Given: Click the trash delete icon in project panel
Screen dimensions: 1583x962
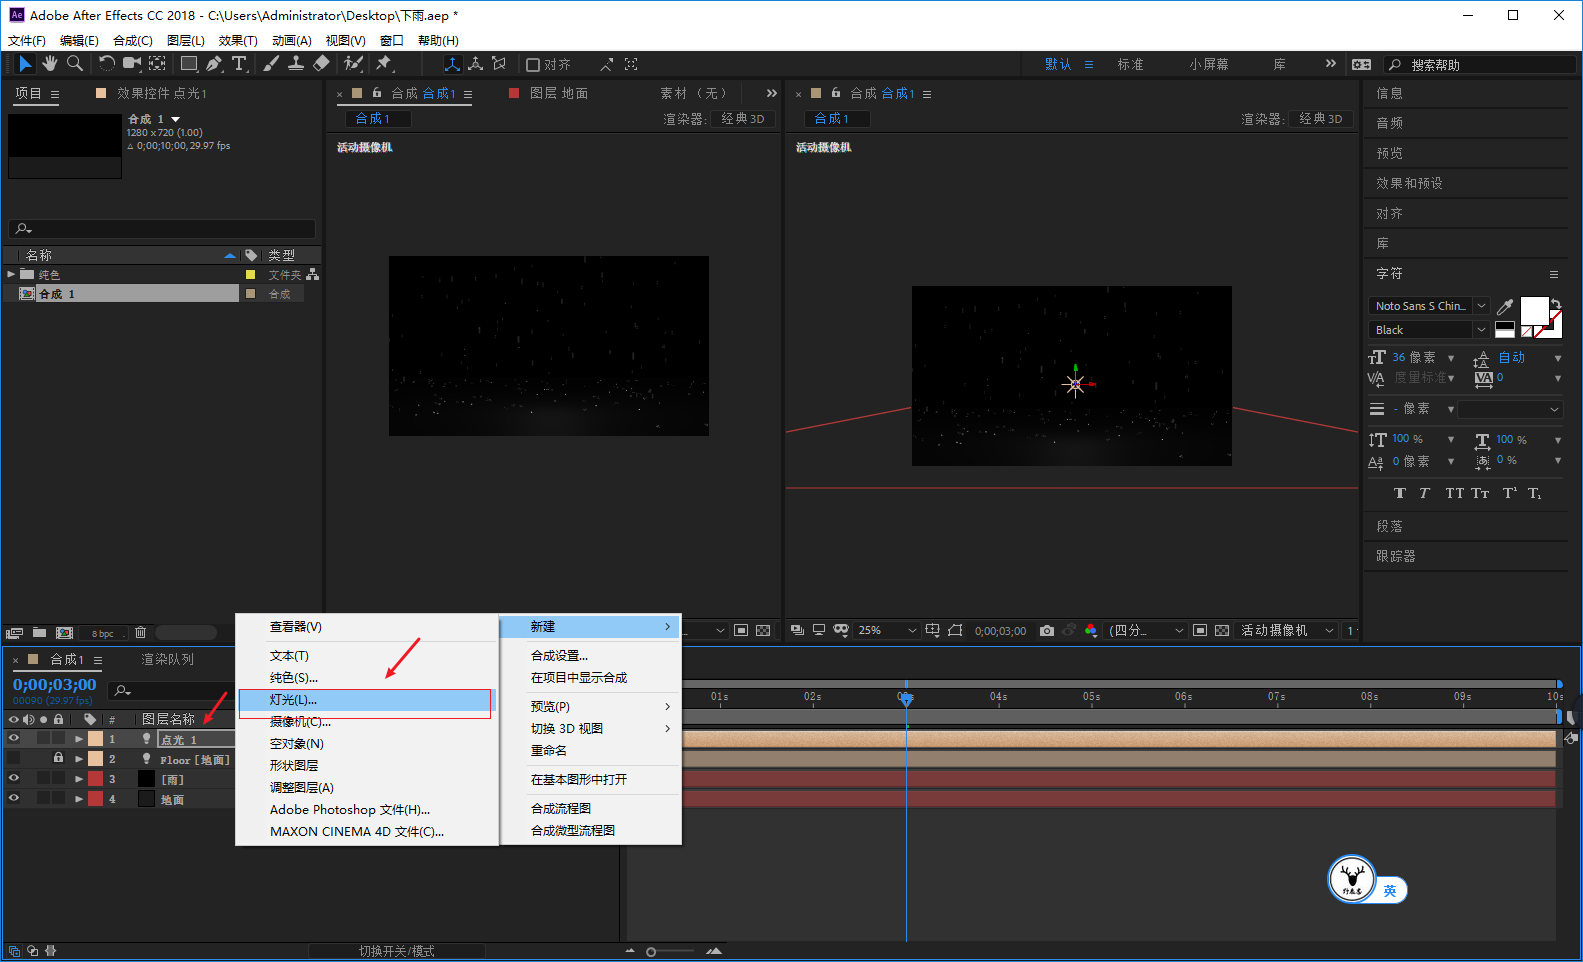Looking at the screenshot, I should coord(140,632).
